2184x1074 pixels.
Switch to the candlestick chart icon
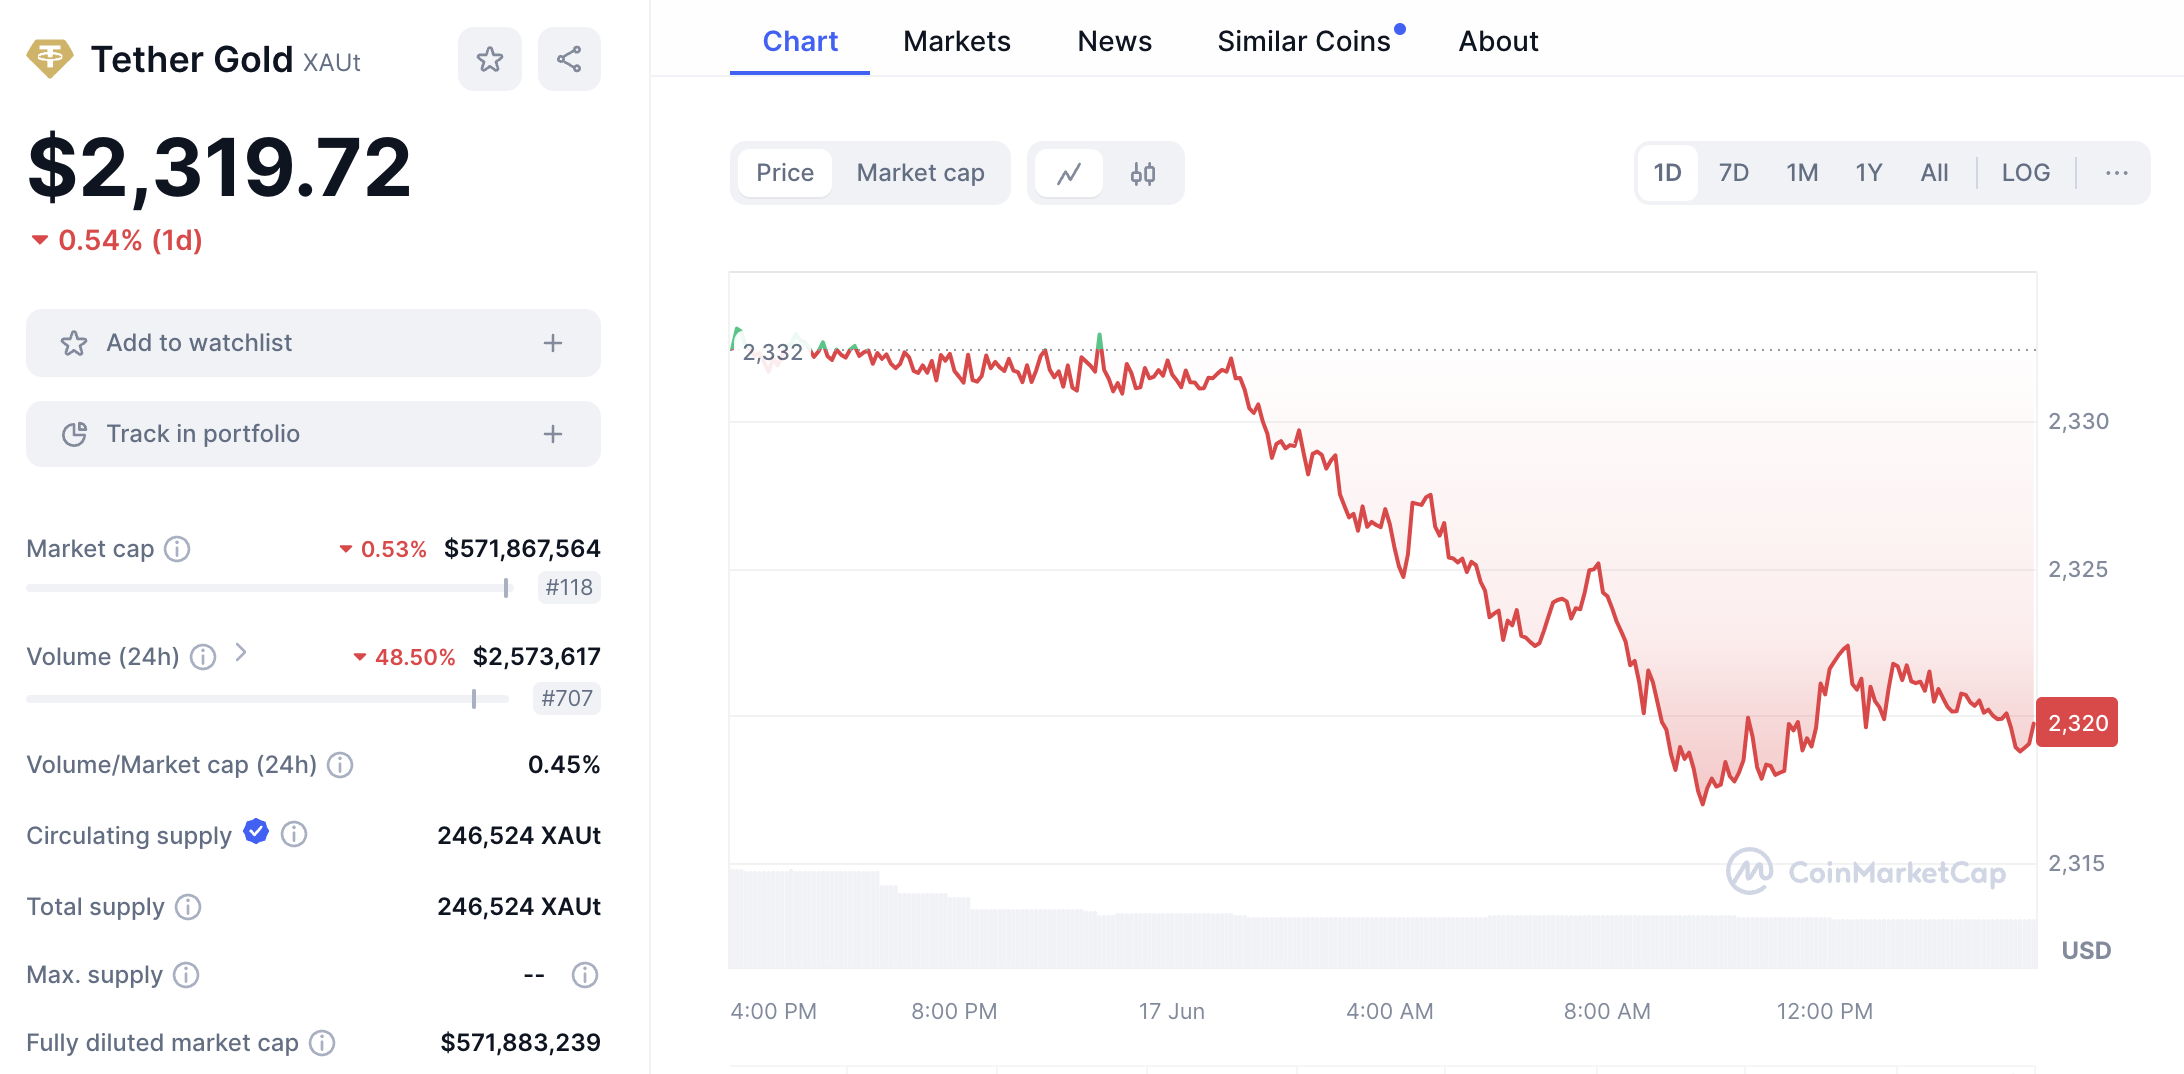click(x=1142, y=174)
